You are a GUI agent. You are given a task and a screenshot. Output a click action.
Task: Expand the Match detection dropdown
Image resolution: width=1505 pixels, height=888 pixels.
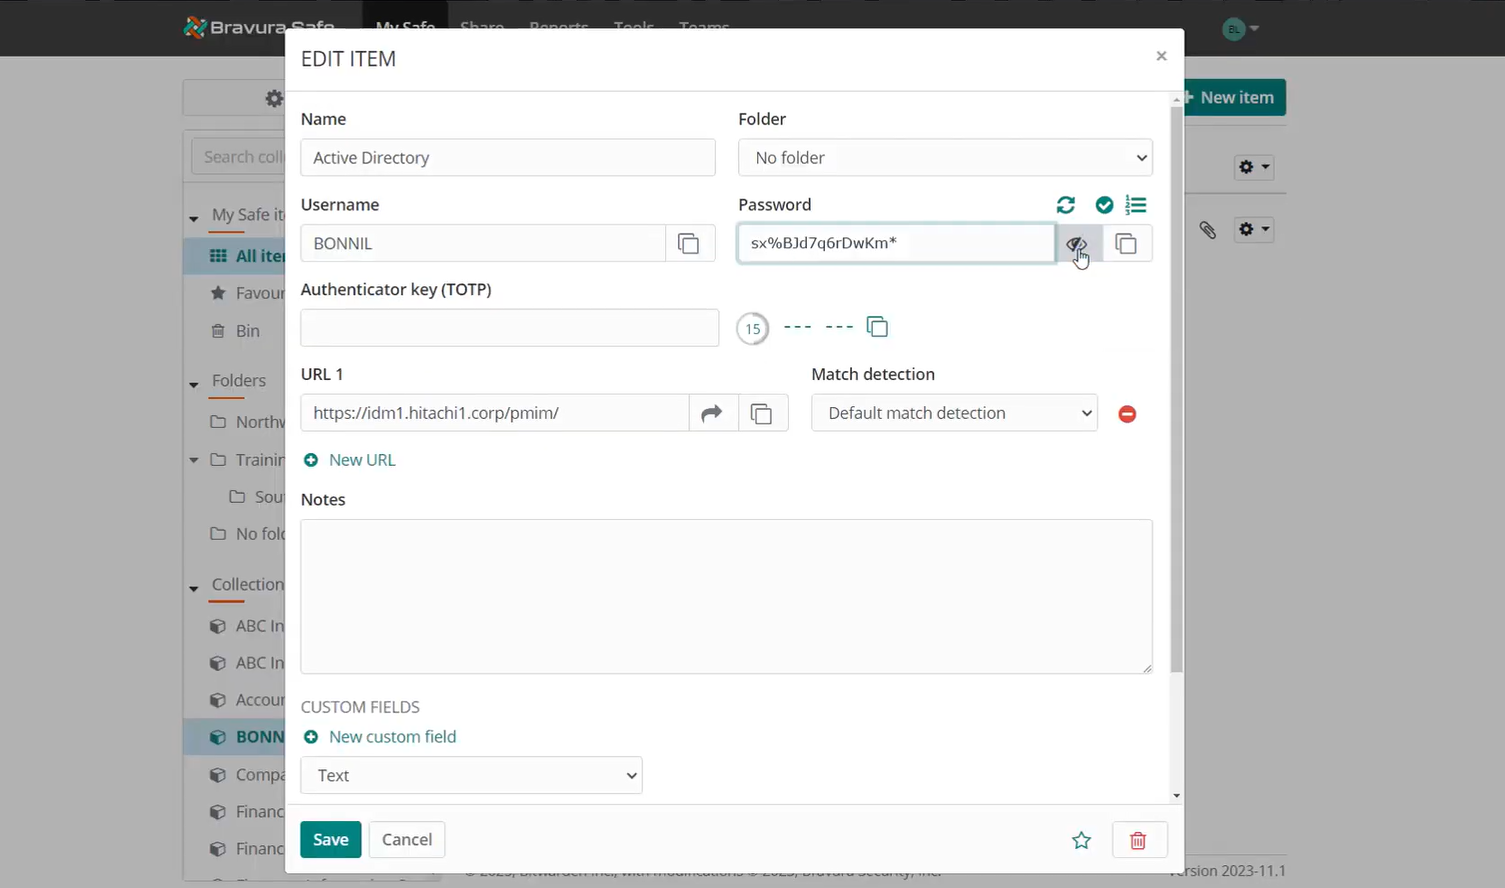click(x=954, y=413)
